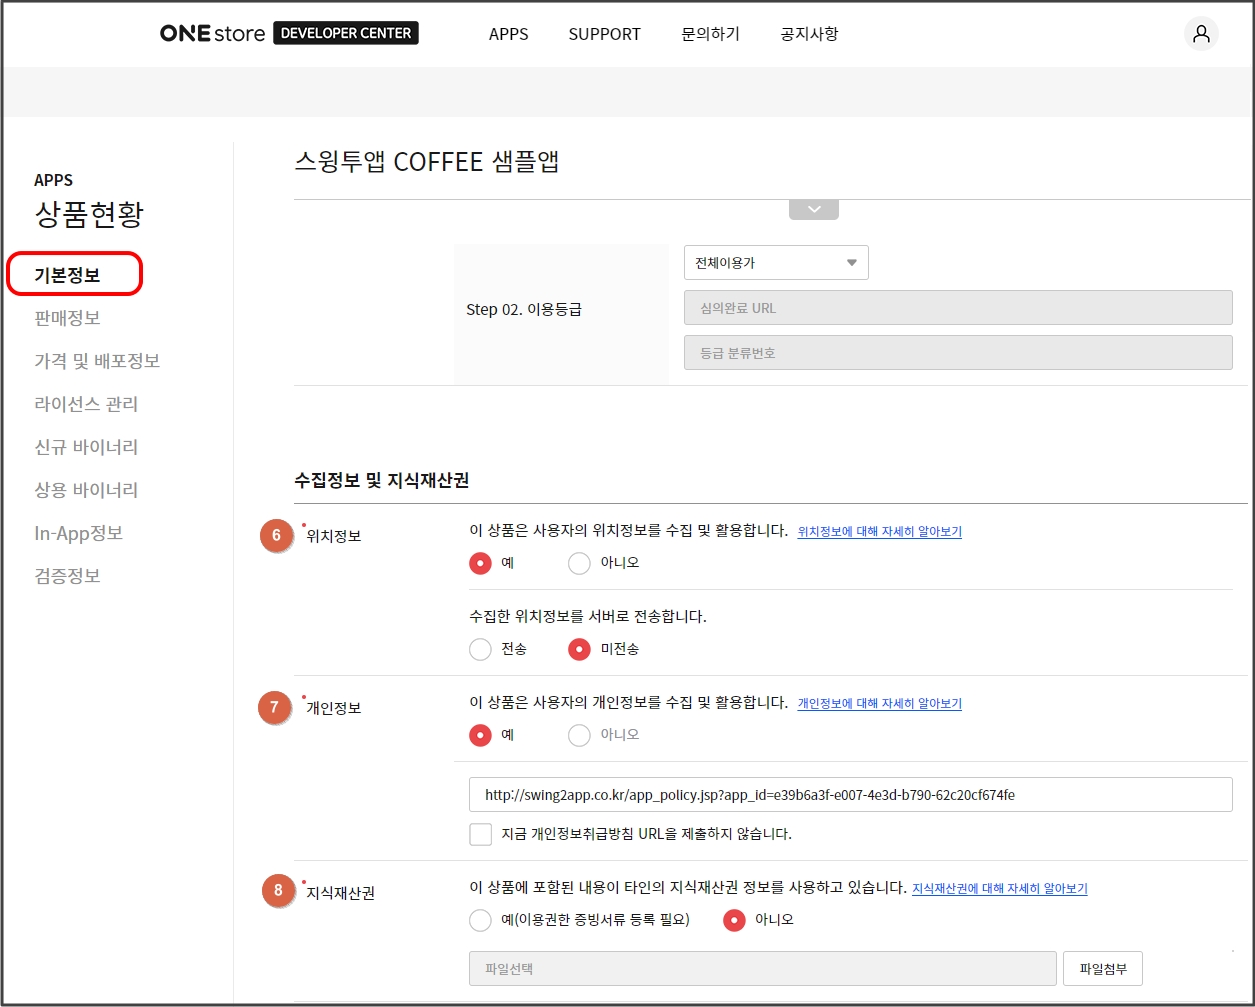The height and width of the screenshot is (1007, 1255).
Task: Open 지식재산권에 대해 자세히 알아보기 link
Action: point(999,888)
